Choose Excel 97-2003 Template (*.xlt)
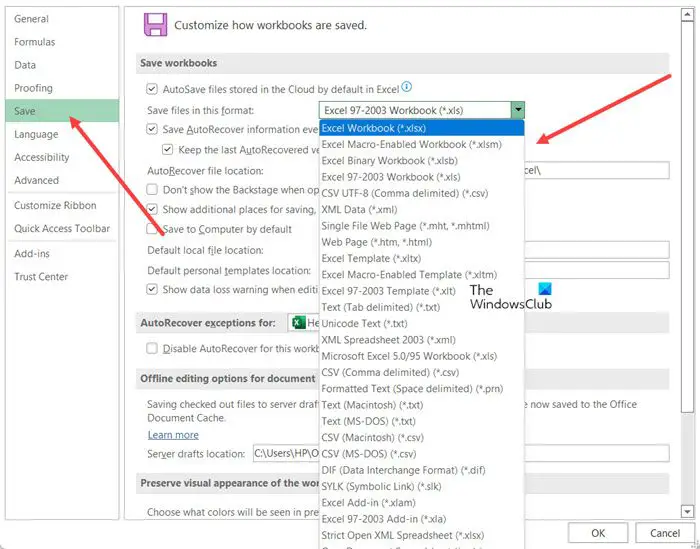Viewport: 700px width, 549px height. click(x=421, y=291)
